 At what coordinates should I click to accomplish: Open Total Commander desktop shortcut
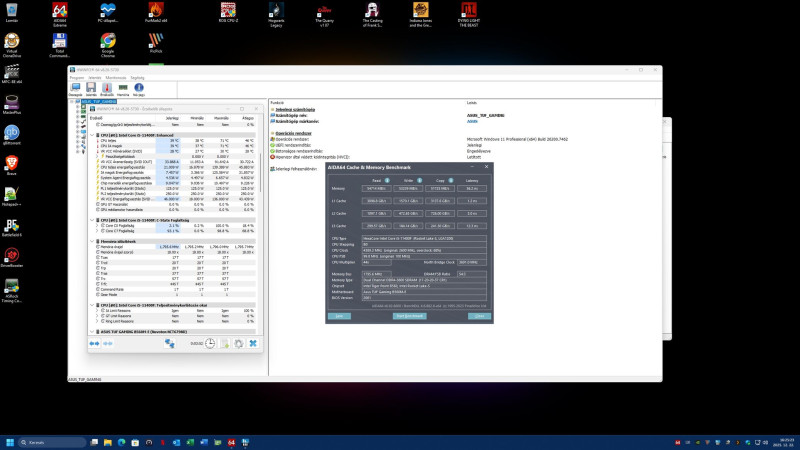[60, 45]
